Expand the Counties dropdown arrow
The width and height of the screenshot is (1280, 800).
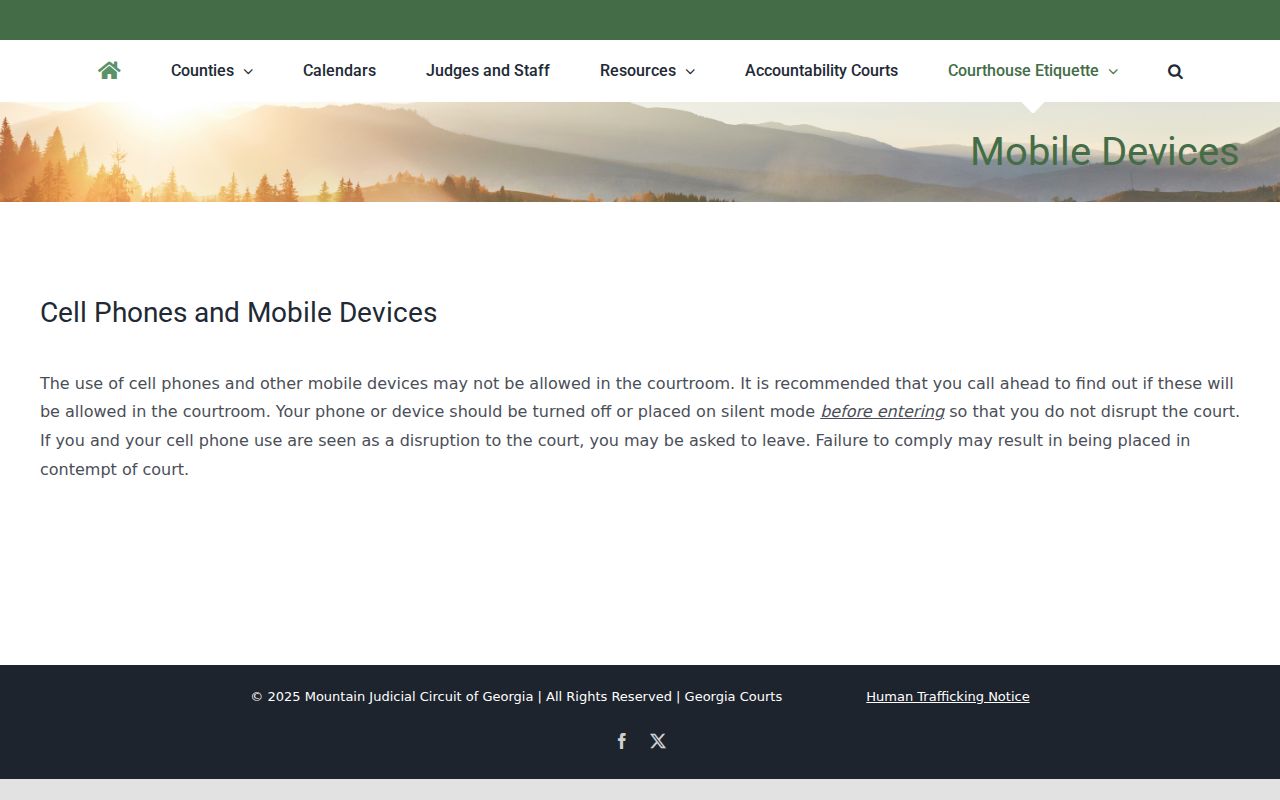(x=248, y=71)
